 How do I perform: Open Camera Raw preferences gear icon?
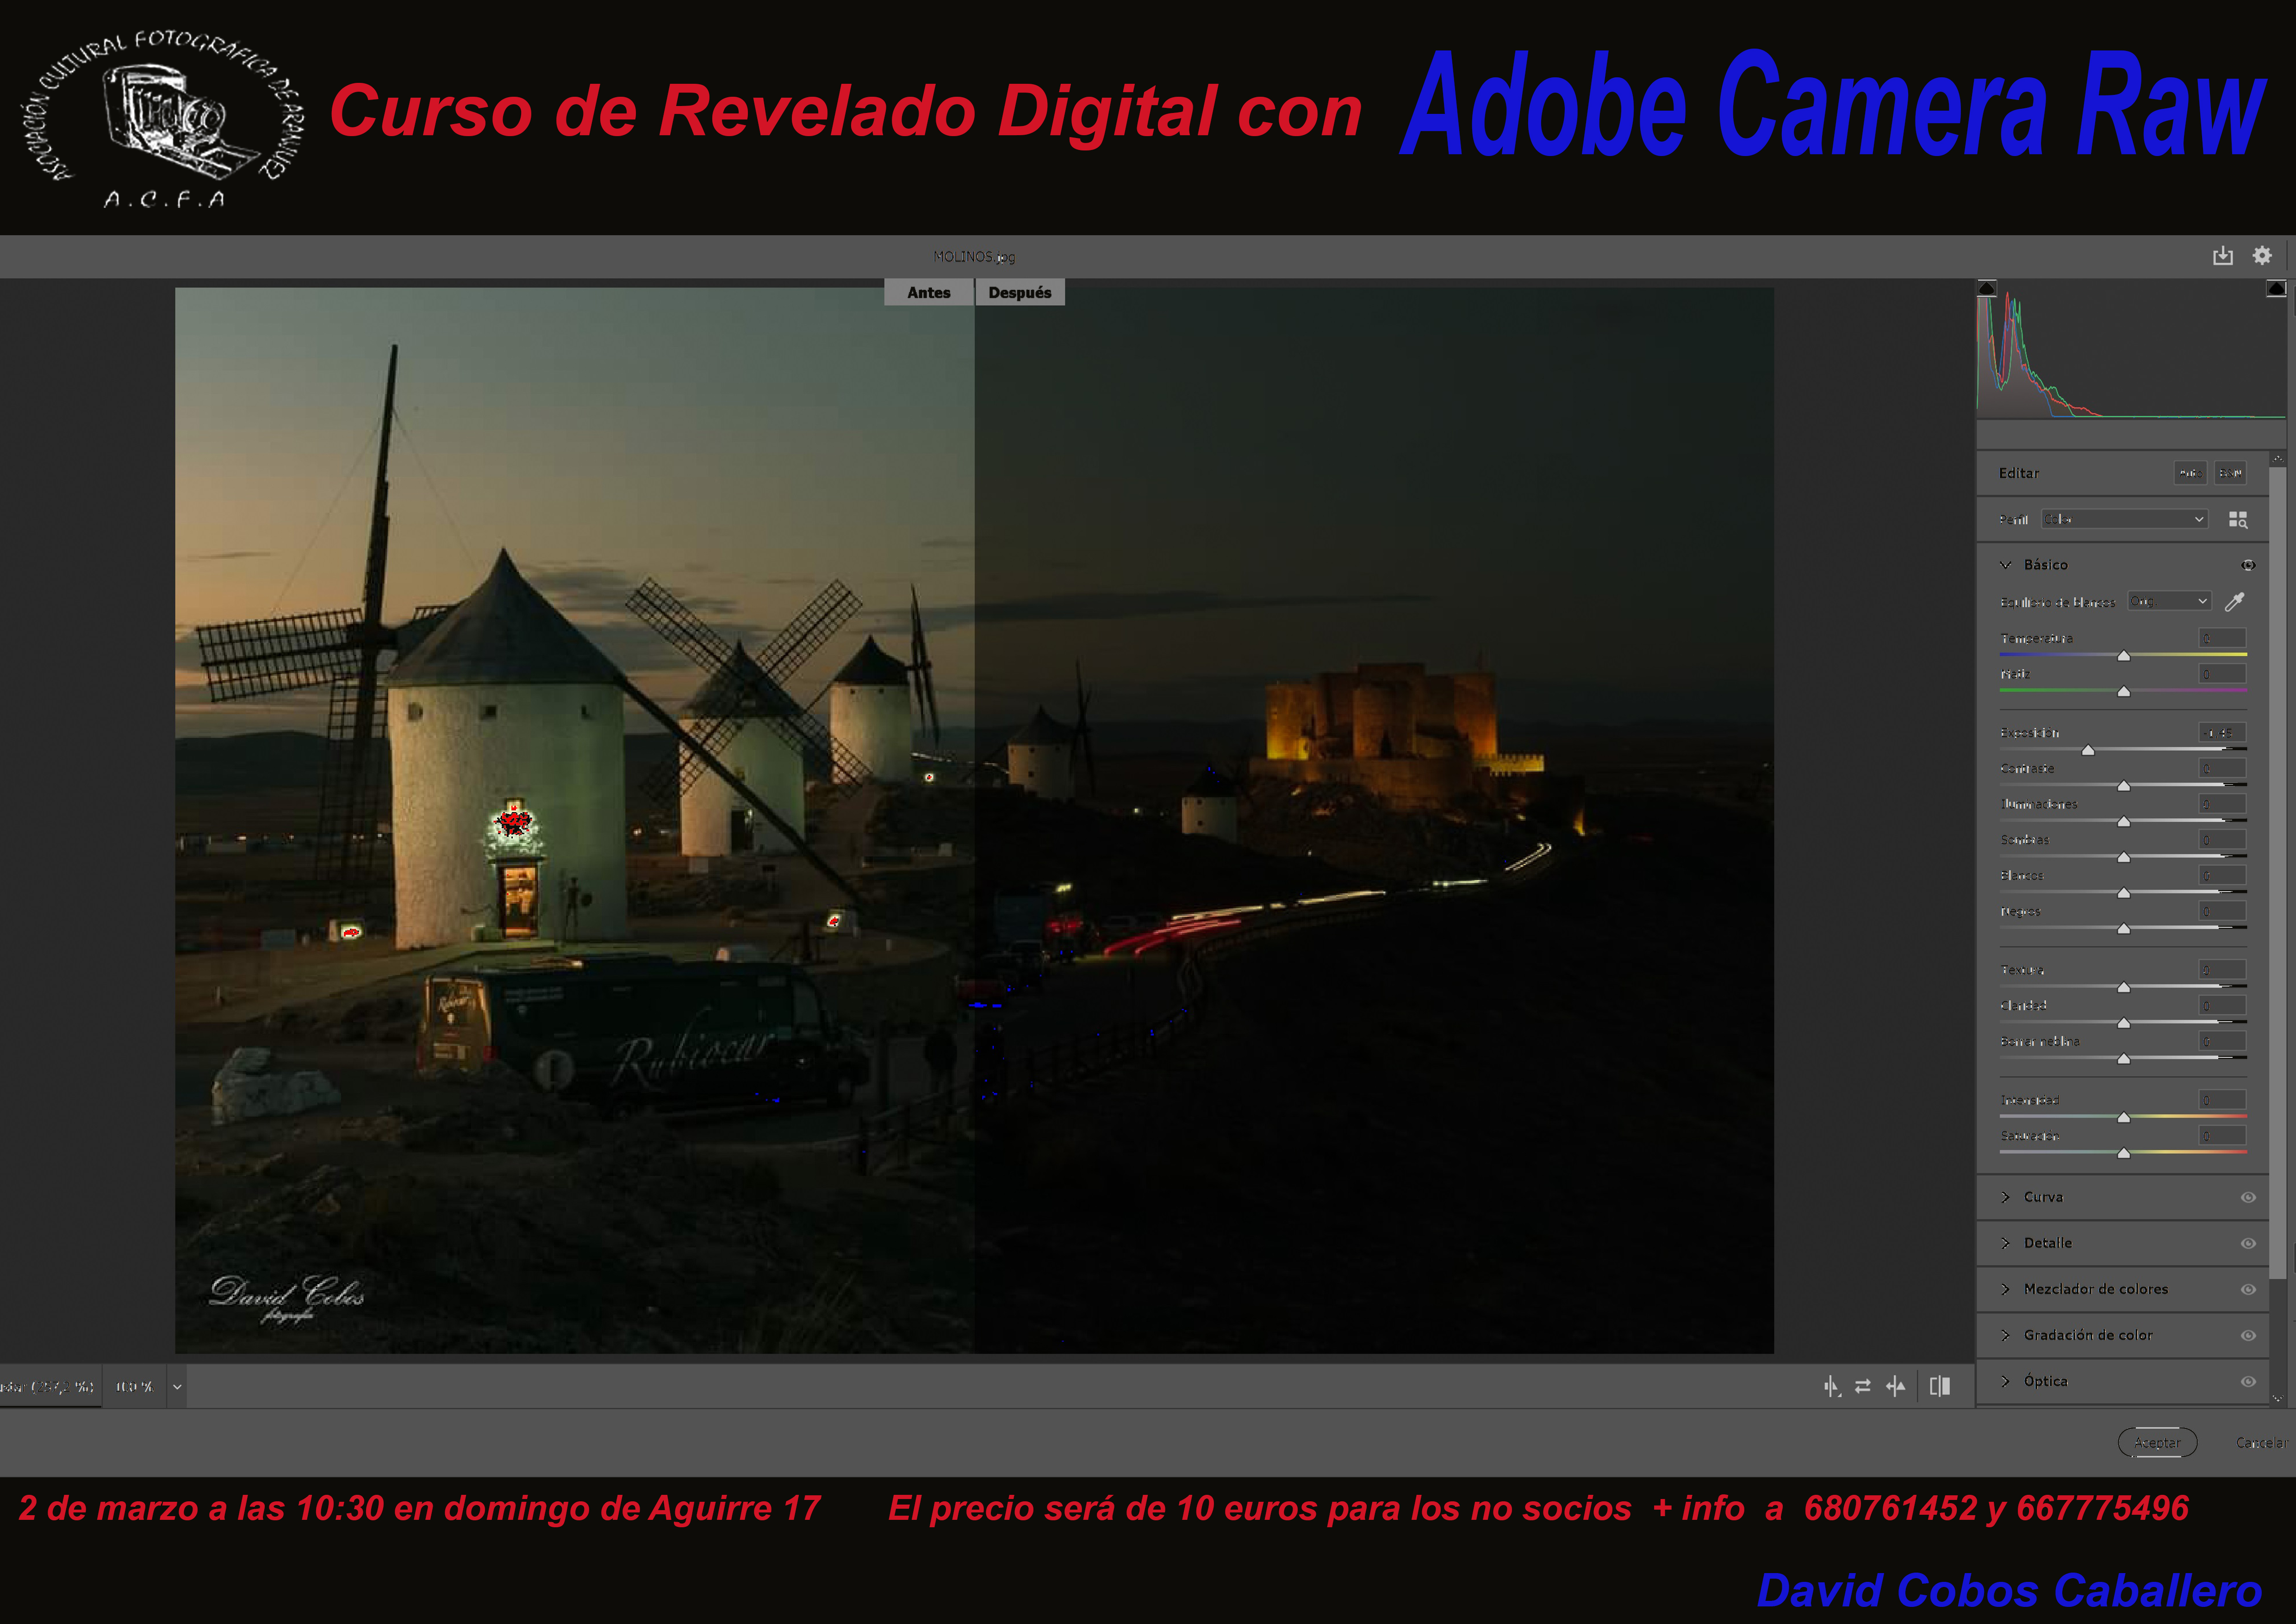(x=2262, y=256)
